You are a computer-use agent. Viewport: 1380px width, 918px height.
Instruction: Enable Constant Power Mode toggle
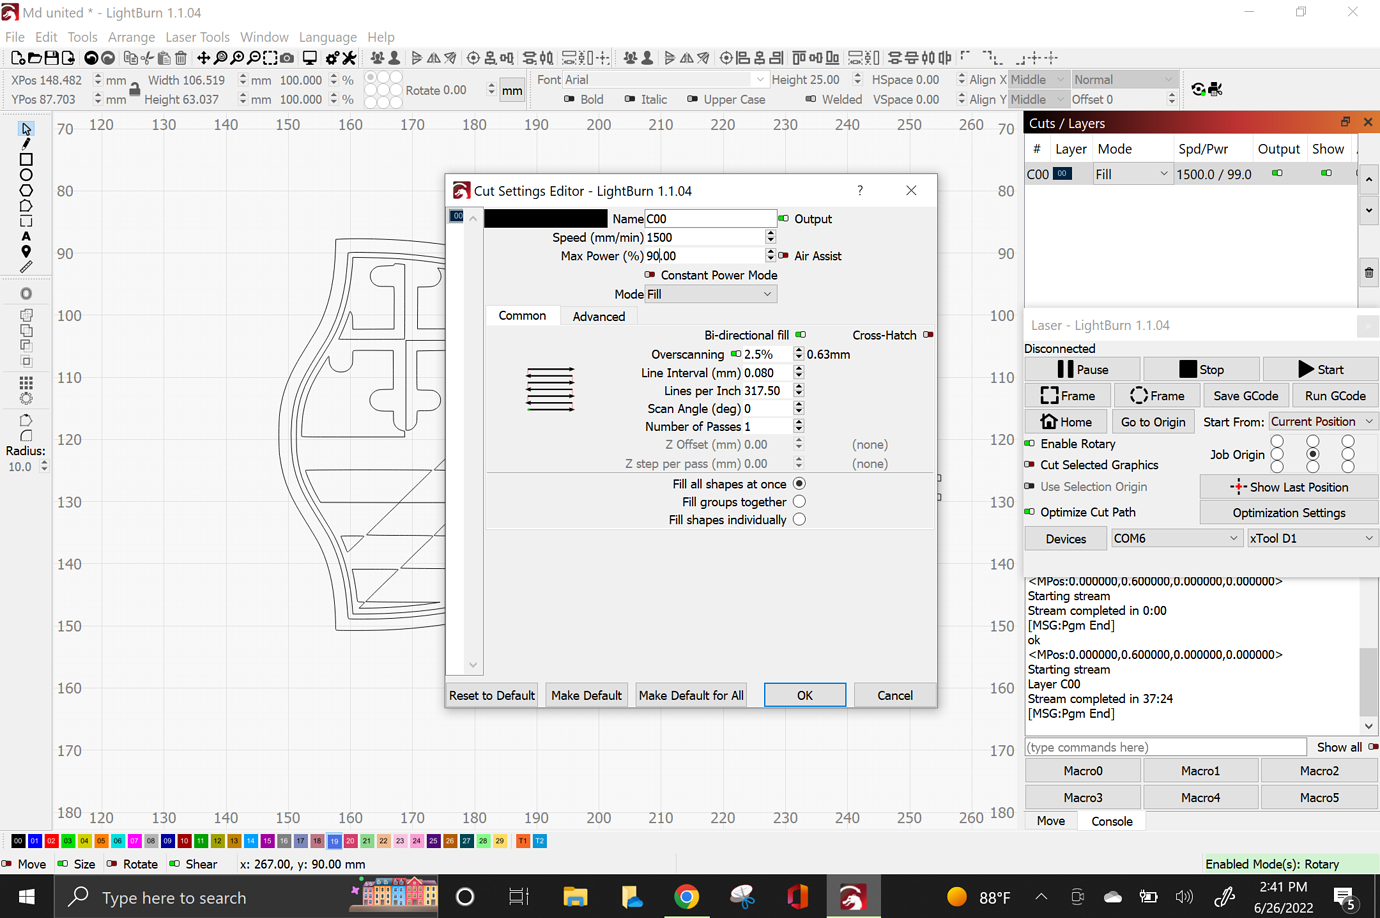click(650, 275)
